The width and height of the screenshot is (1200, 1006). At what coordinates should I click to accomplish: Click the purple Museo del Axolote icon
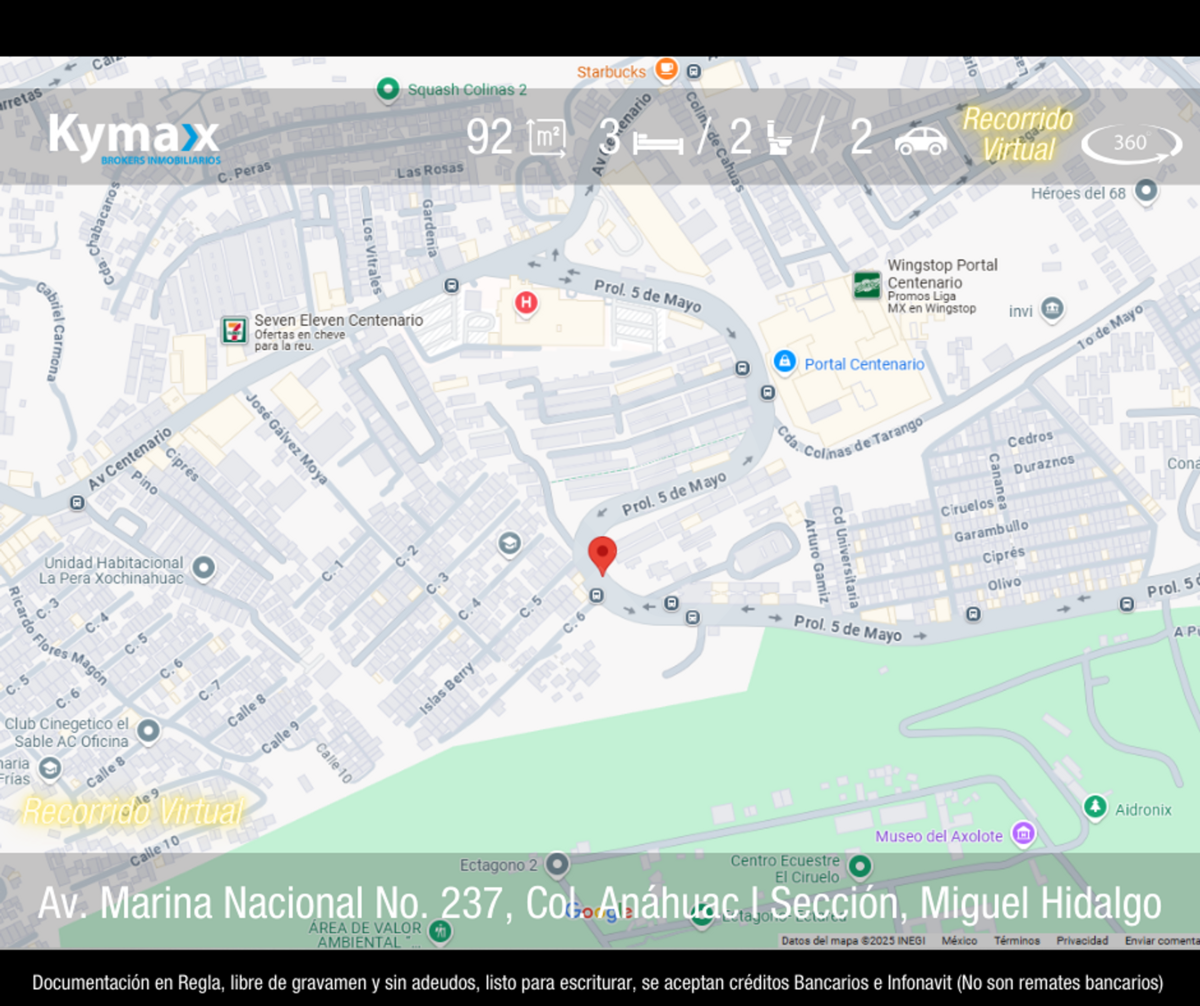point(1022,833)
